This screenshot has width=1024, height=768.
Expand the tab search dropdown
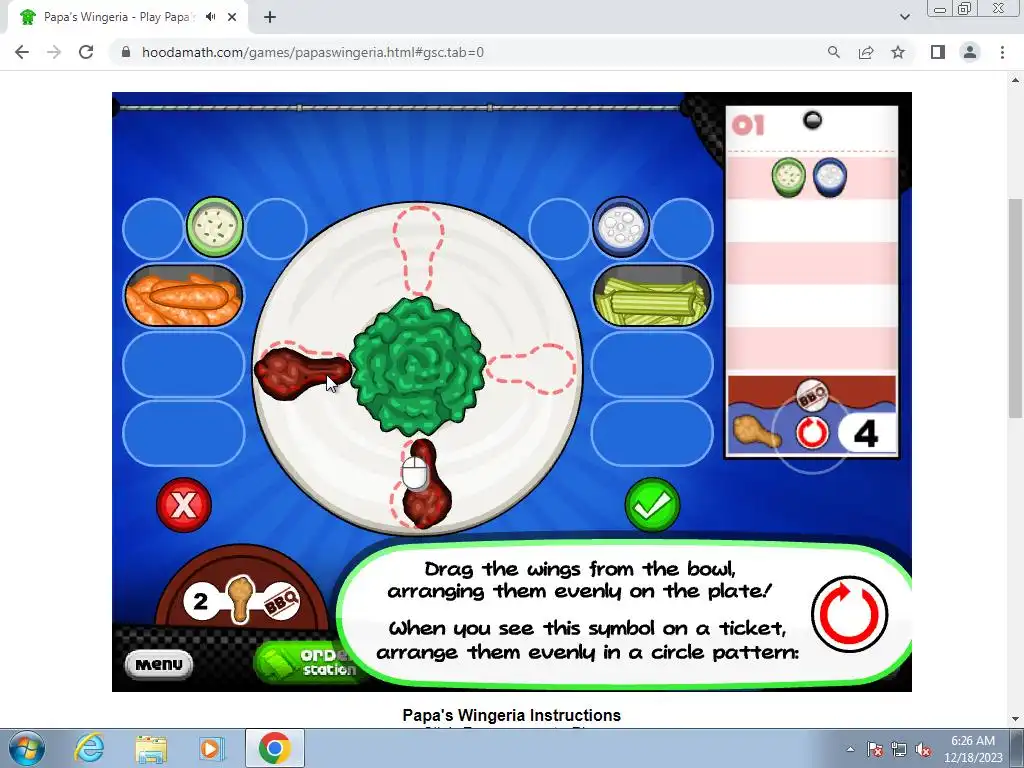coord(904,17)
